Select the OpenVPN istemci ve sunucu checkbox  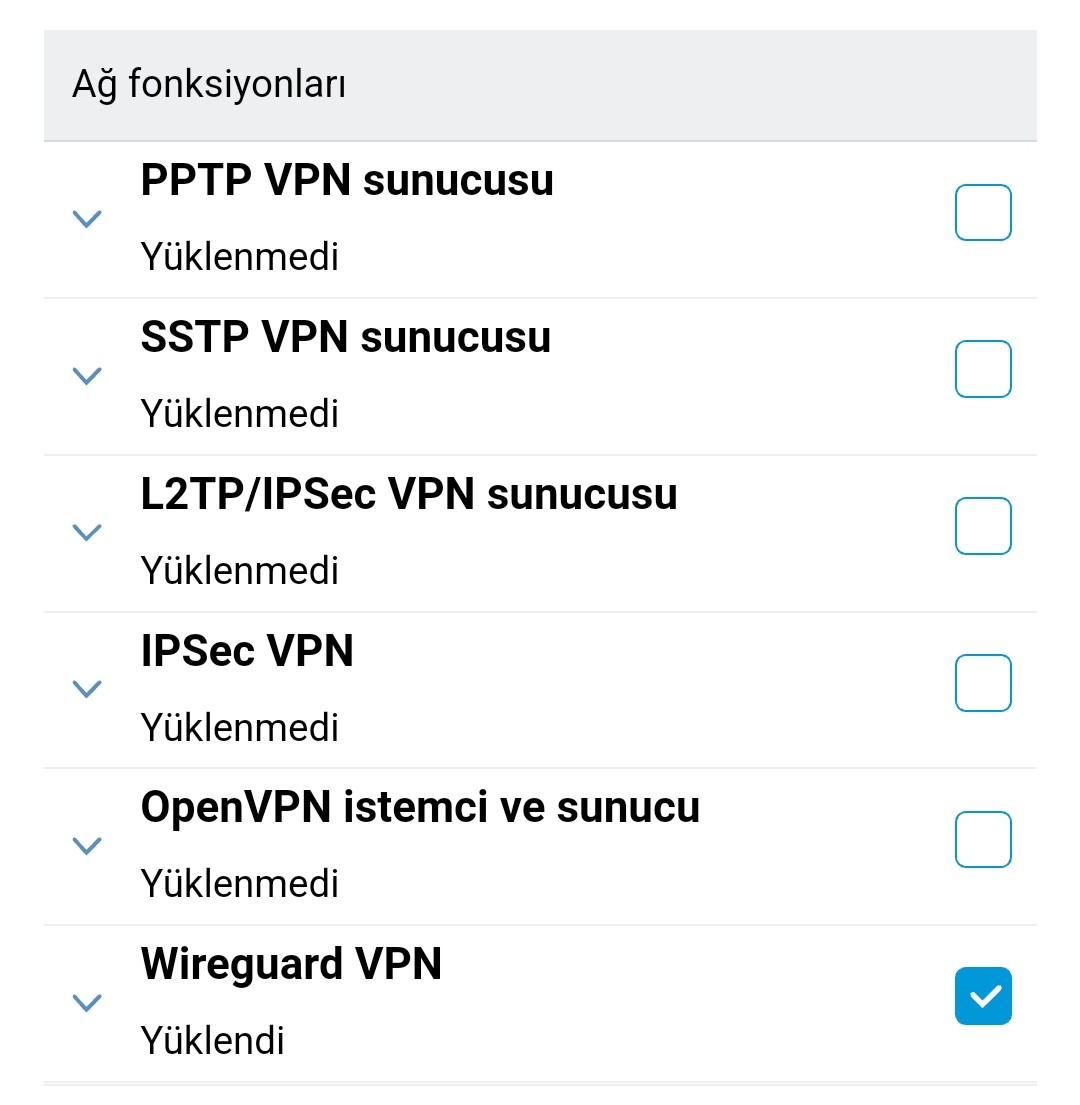click(x=983, y=839)
